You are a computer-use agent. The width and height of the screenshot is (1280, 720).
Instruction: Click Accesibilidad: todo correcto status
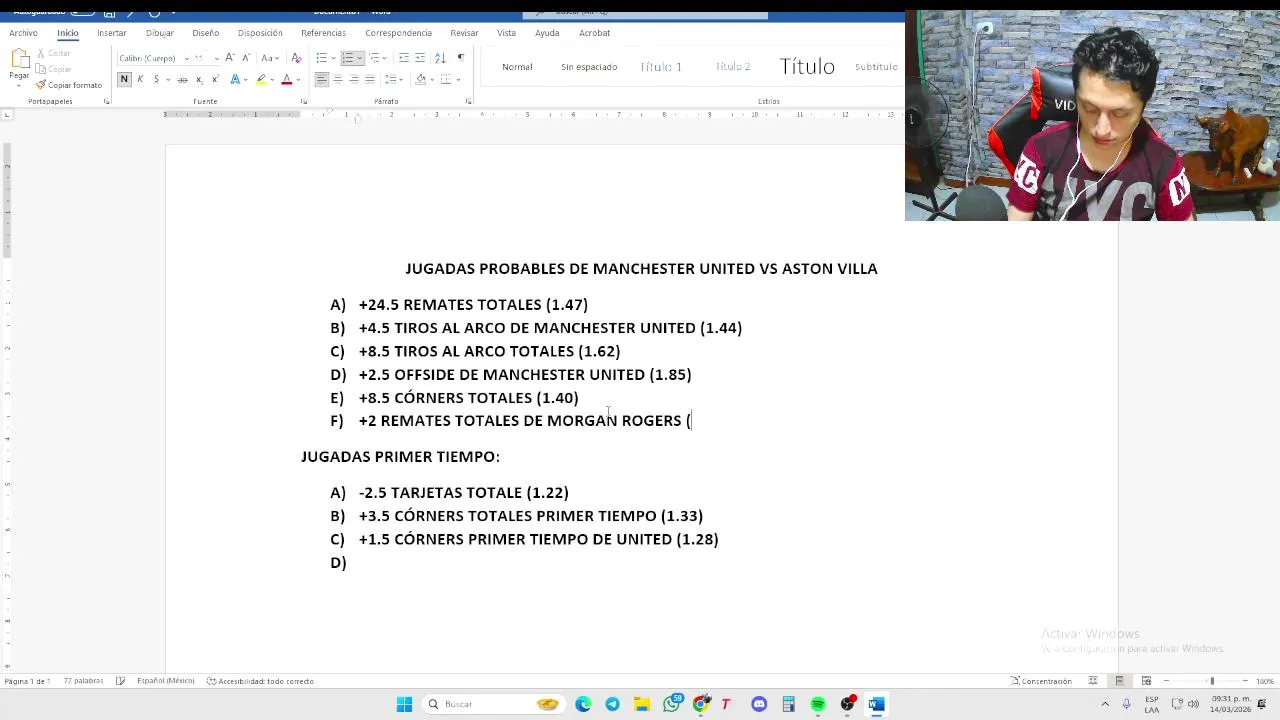260,681
